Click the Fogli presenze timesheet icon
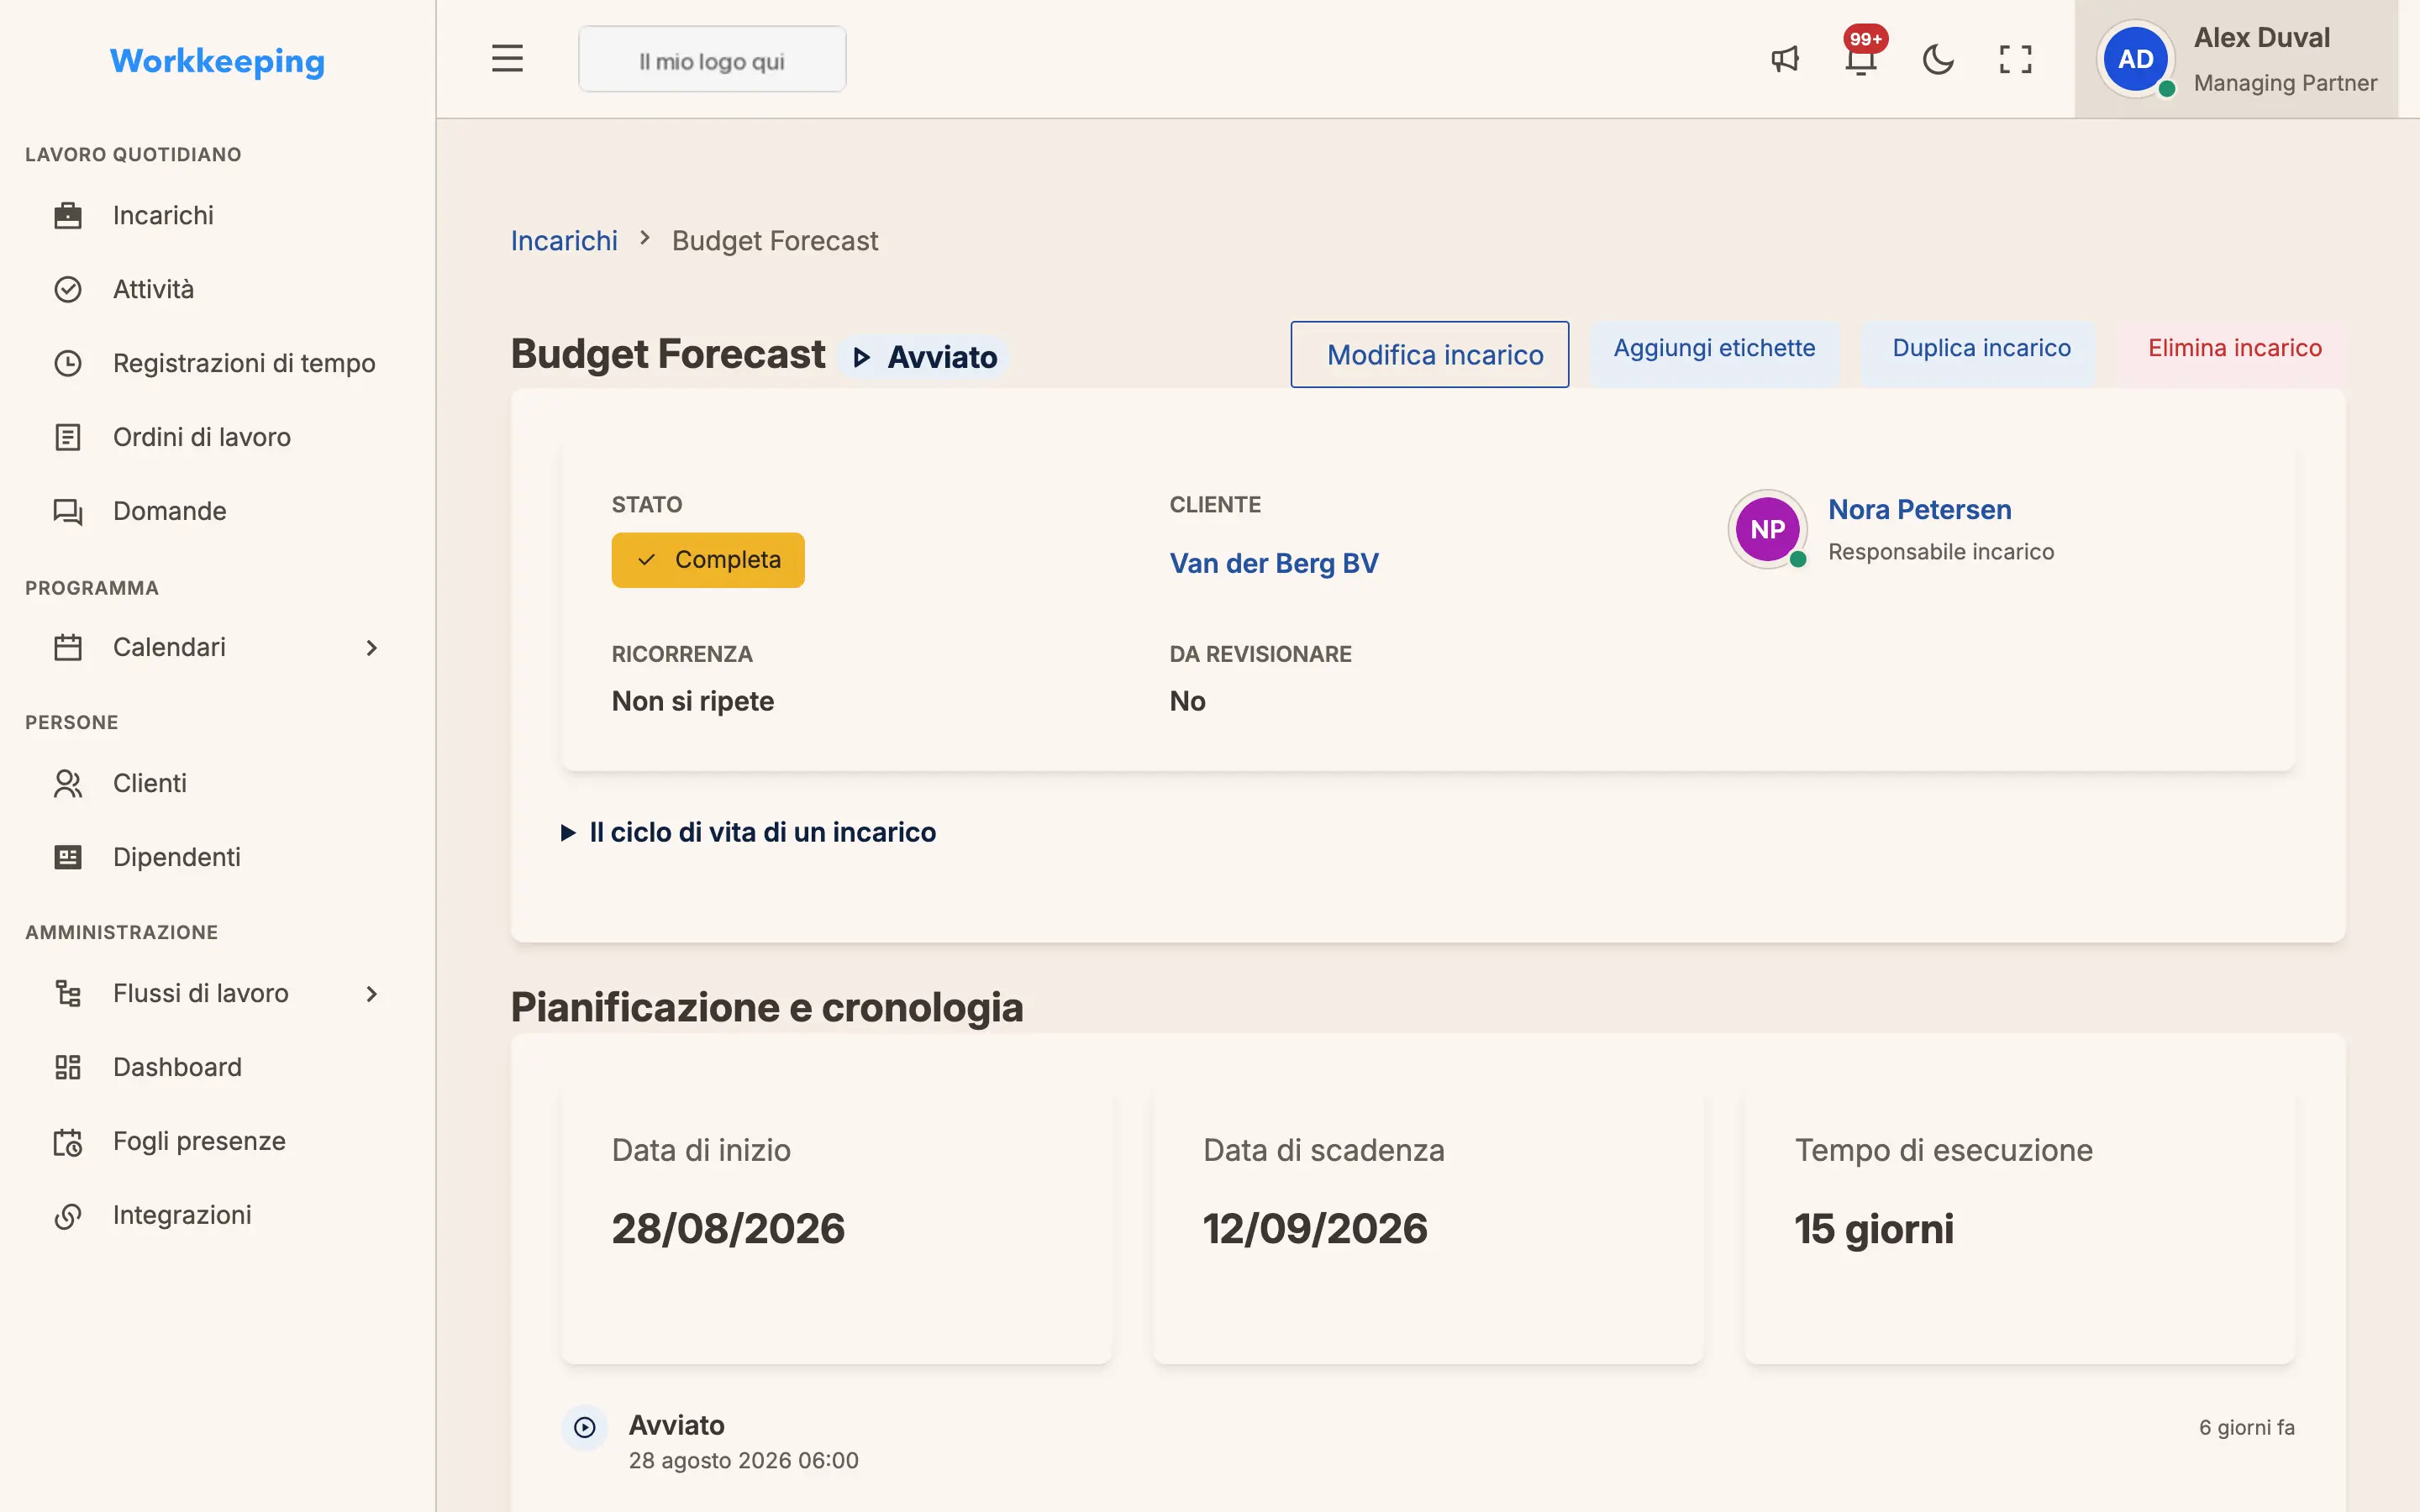 click(67, 1141)
